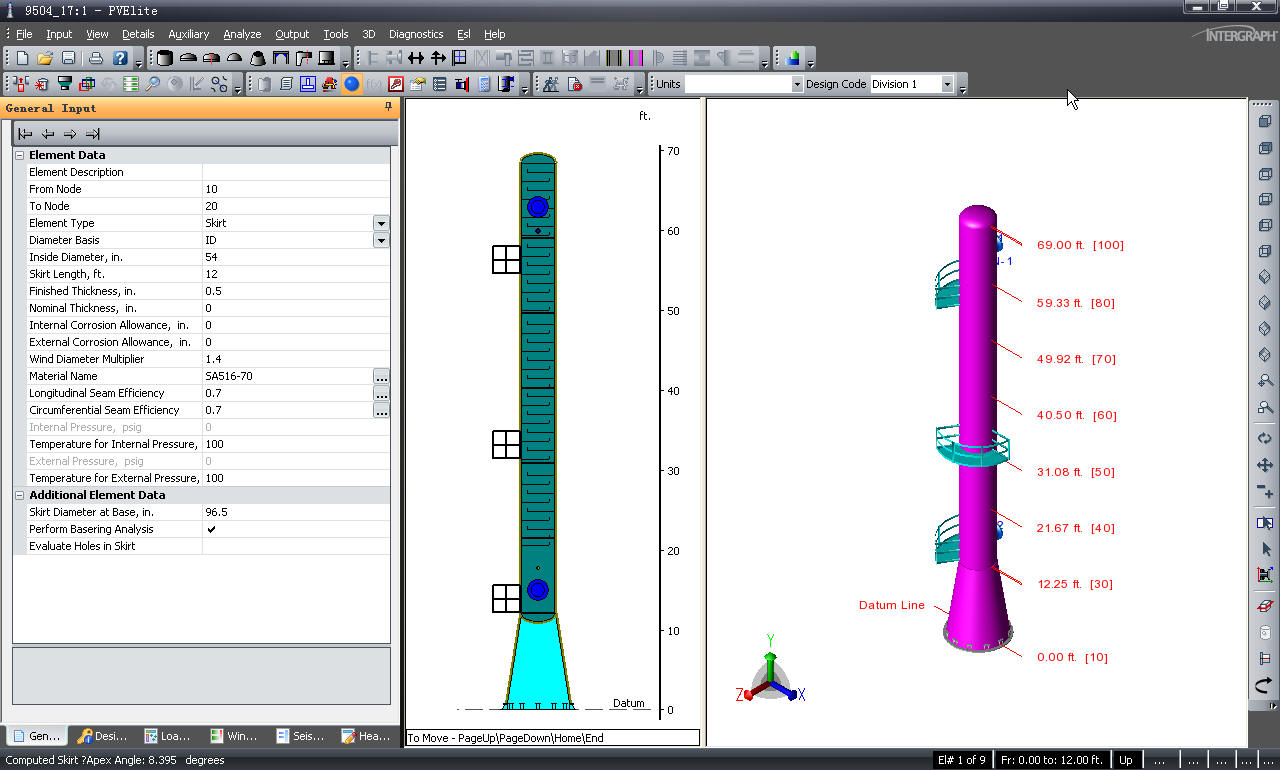Open the Element Type dropdown
Image resolution: width=1280 pixels, height=770 pixels.
tap(381, 223)
